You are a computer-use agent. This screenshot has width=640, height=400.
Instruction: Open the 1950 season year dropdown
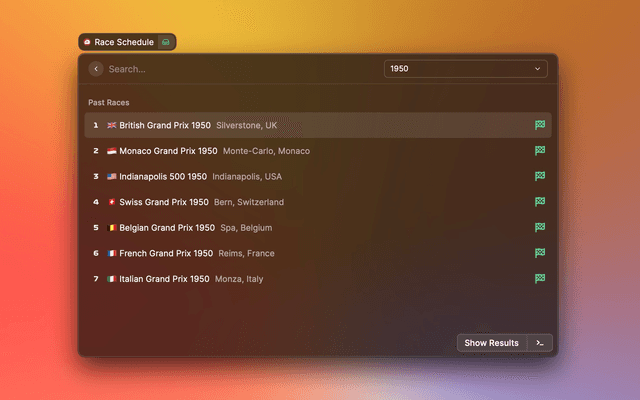[465, 69]
